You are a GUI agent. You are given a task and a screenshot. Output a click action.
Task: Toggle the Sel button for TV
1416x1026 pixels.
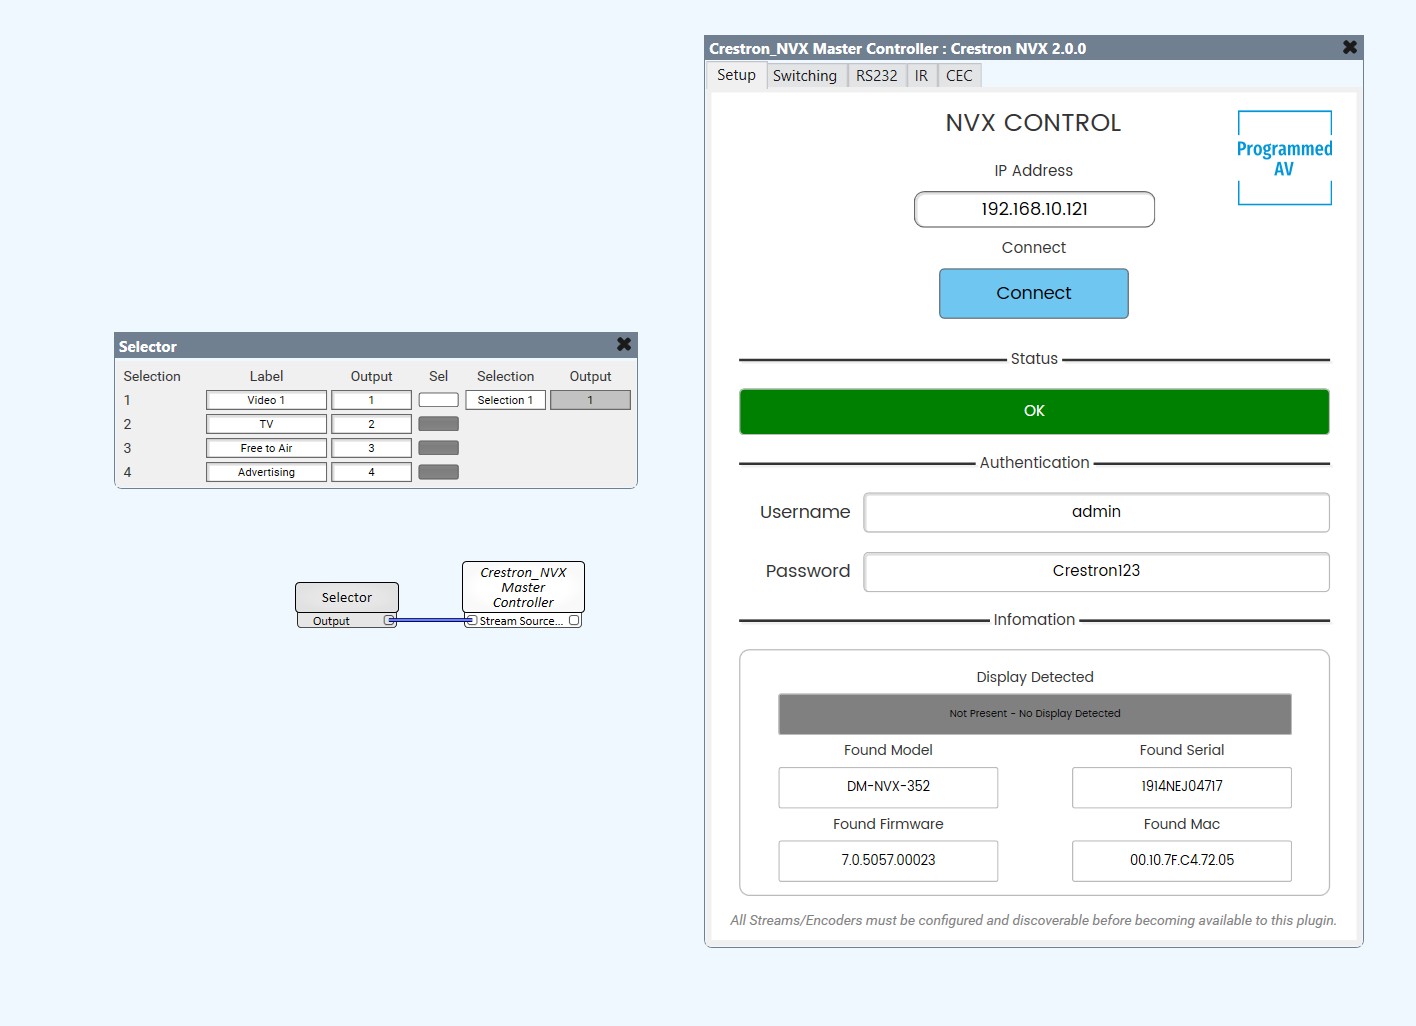click(438, 423)
